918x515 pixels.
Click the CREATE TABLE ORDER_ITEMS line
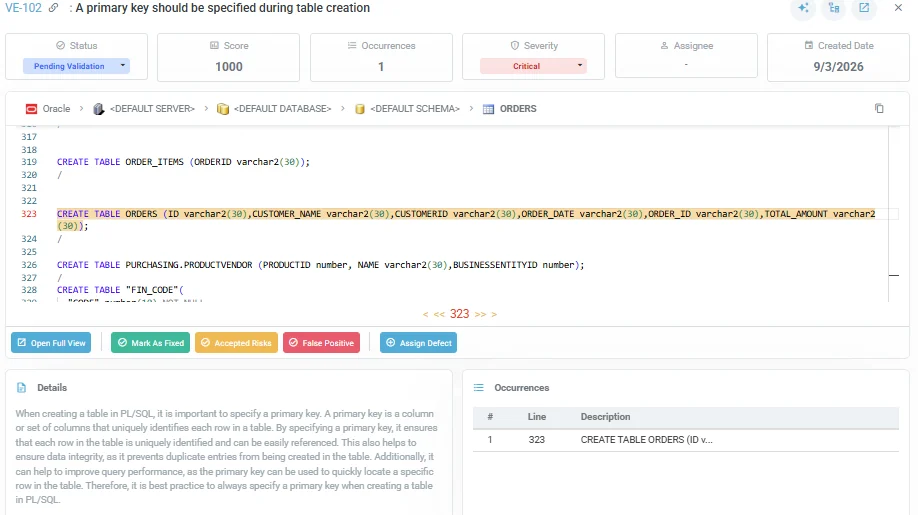[x=183, y=162]
